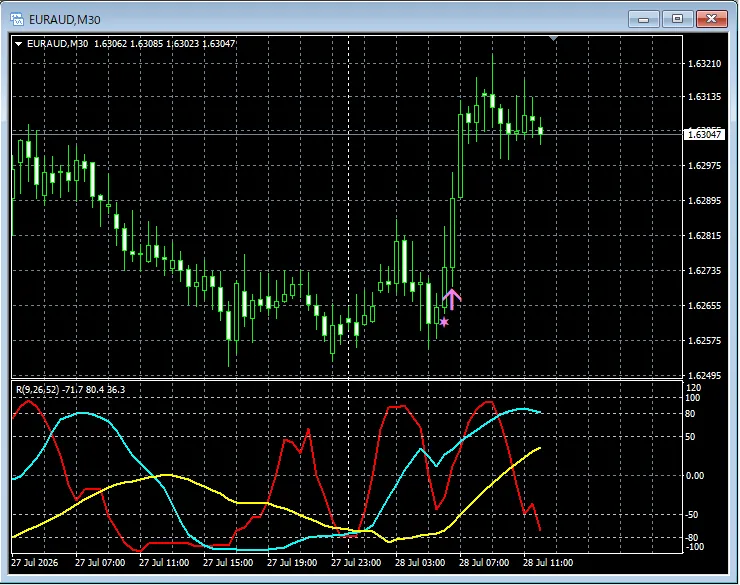This screenshot has height=585, width=740.
Task: Click the current price label 1.63047
Action: [x=704, y=135]
